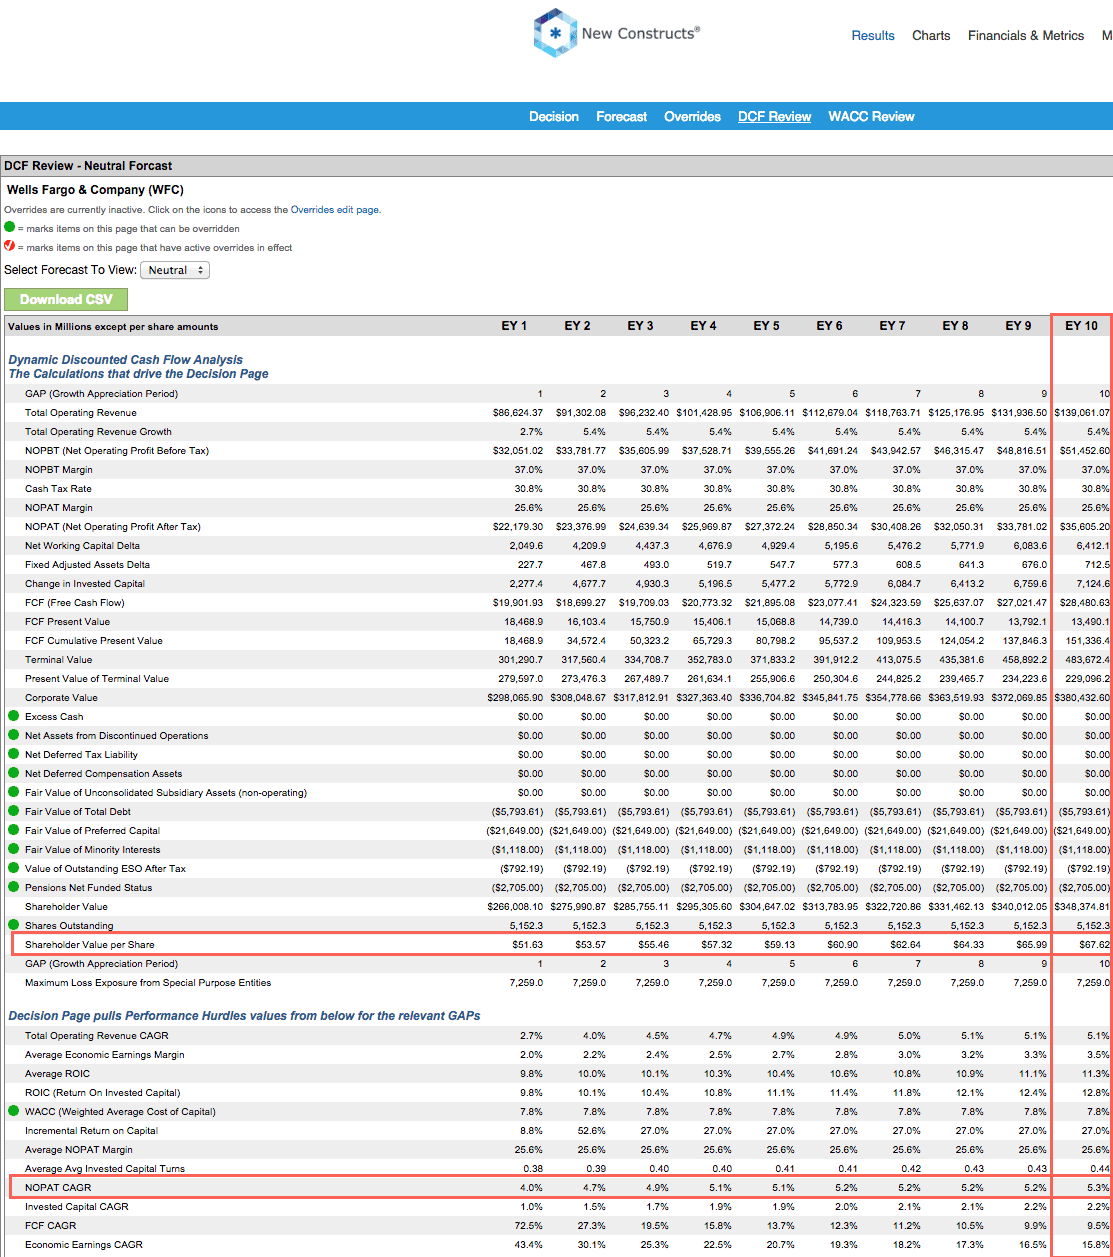Click the override dot beside WACC row
This screenshot has width=1113, height=1257.
click(x=14, y=1111)
